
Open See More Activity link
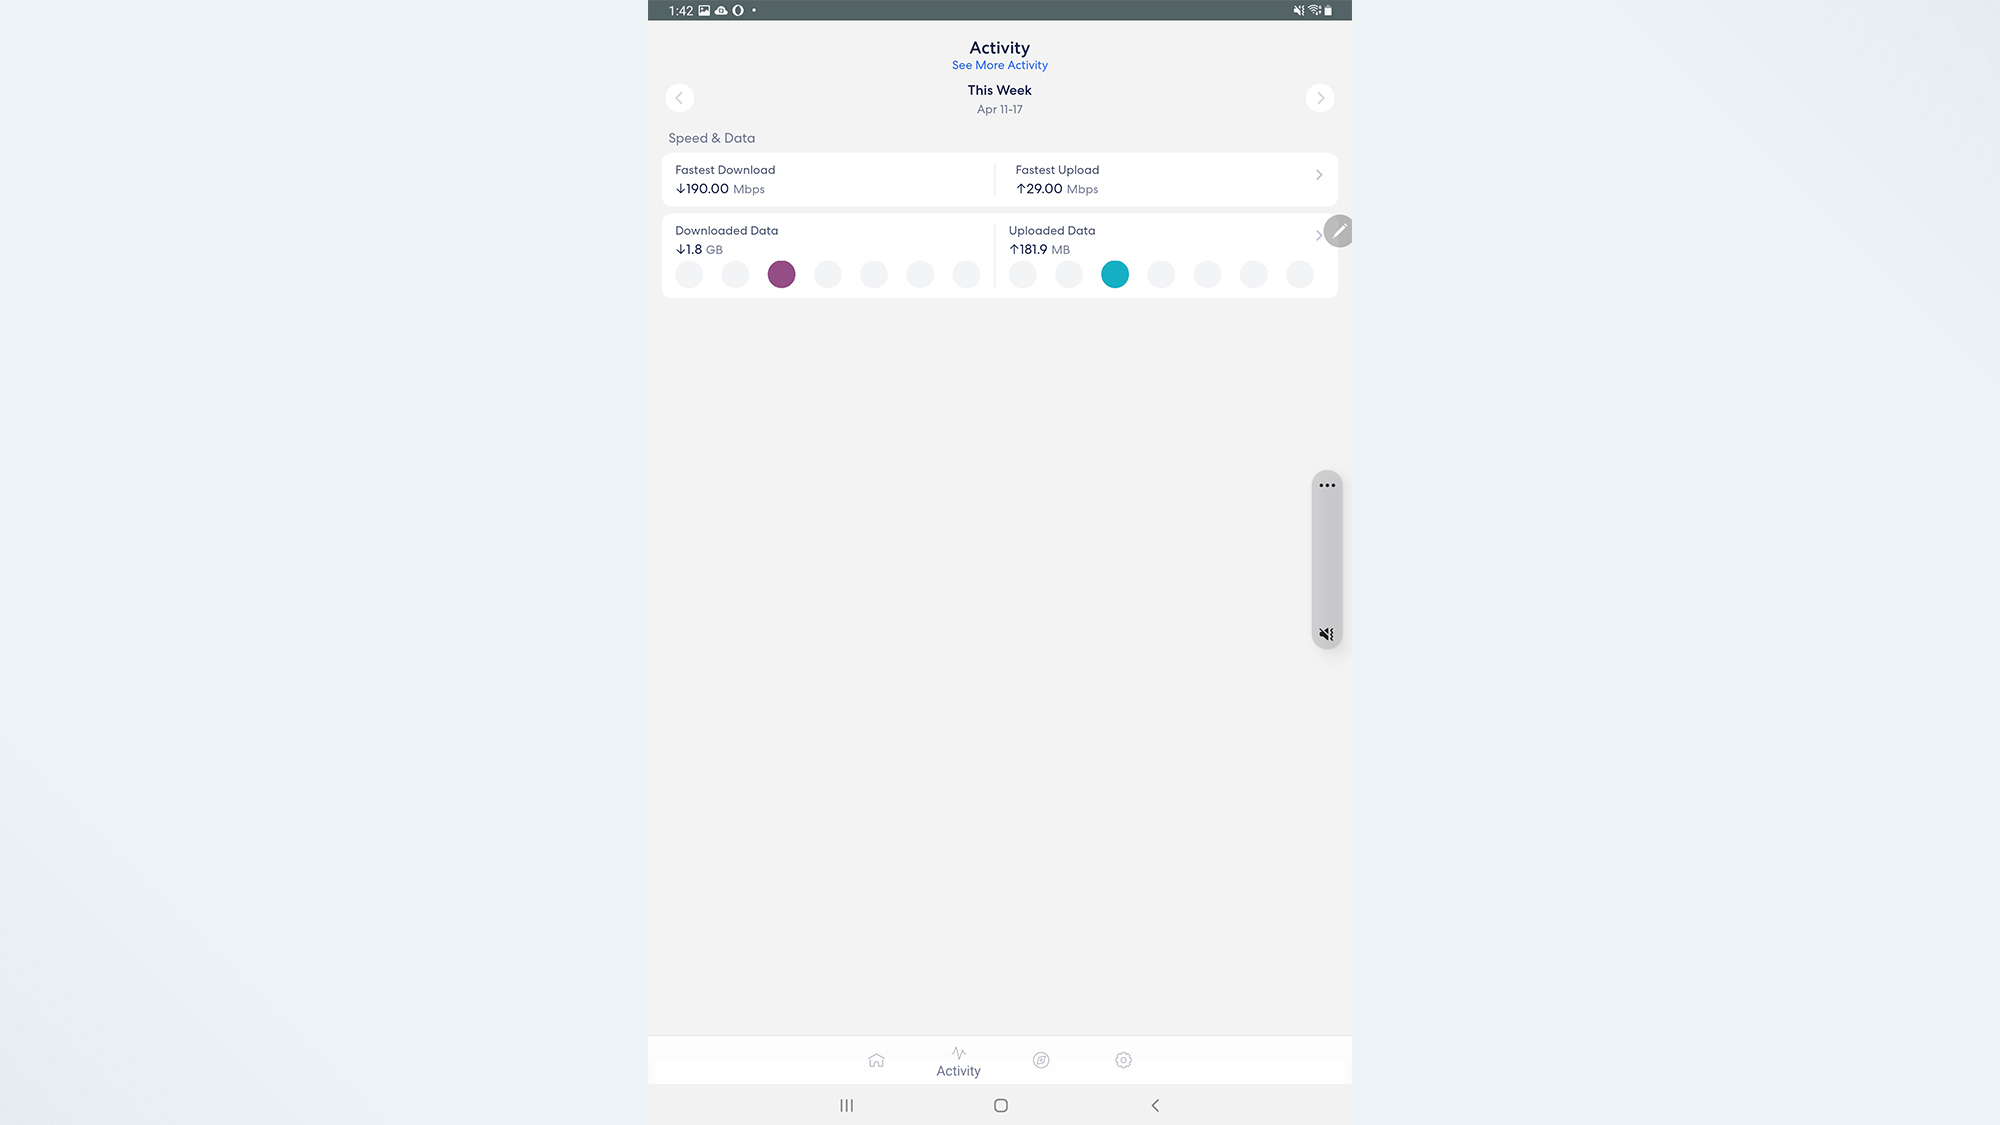(1000, 65)
